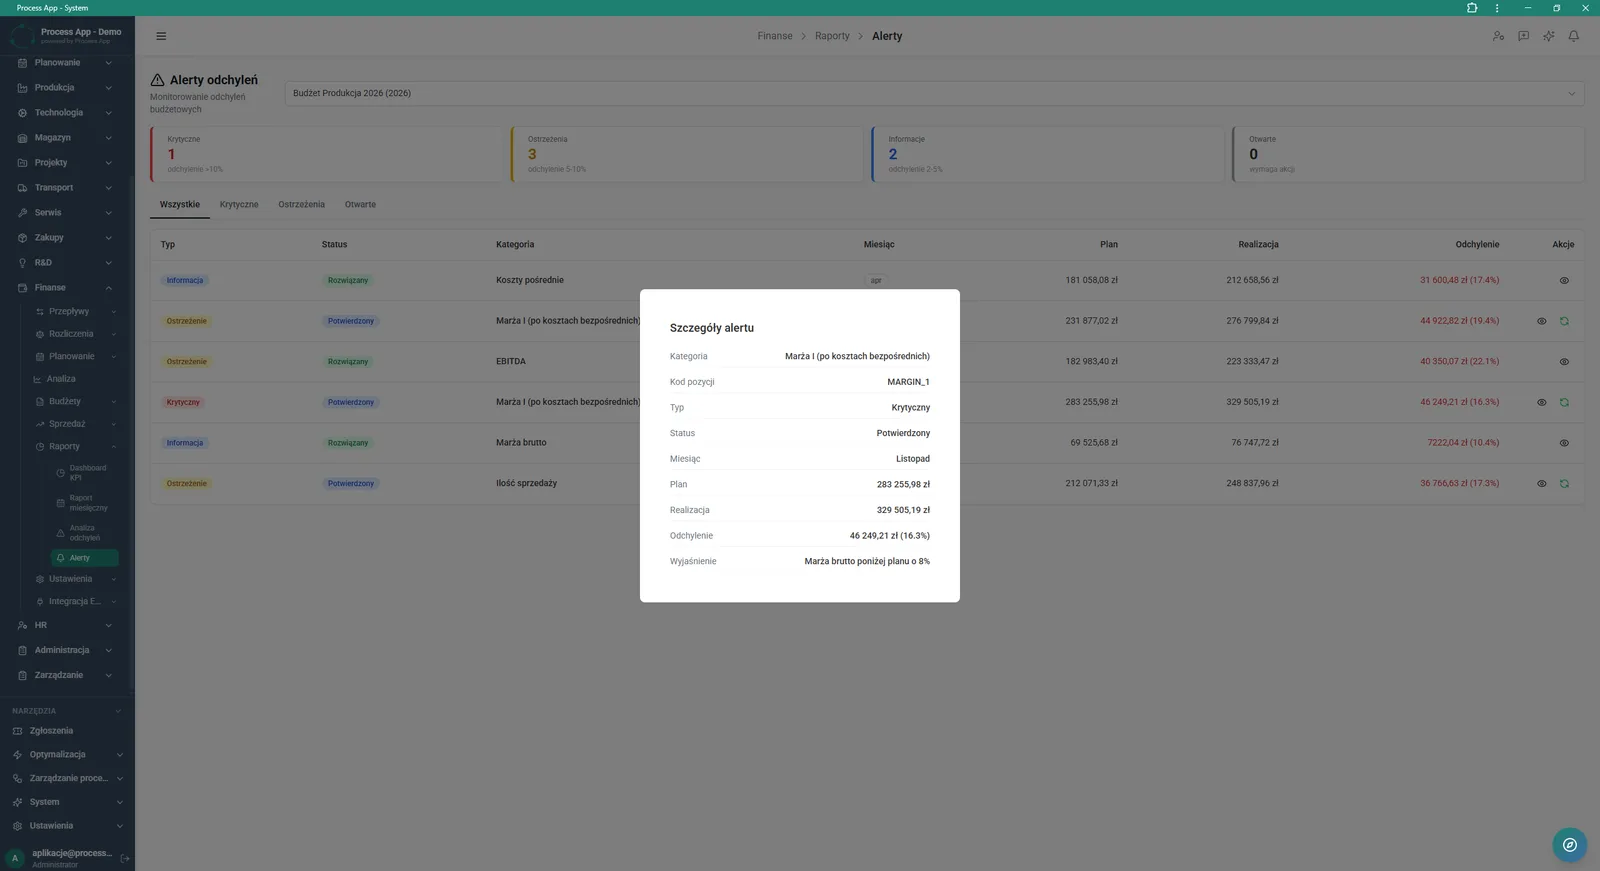Expand the Budżety submenu chevron
Screen dimensions: 1600x871
coord(113,402)
